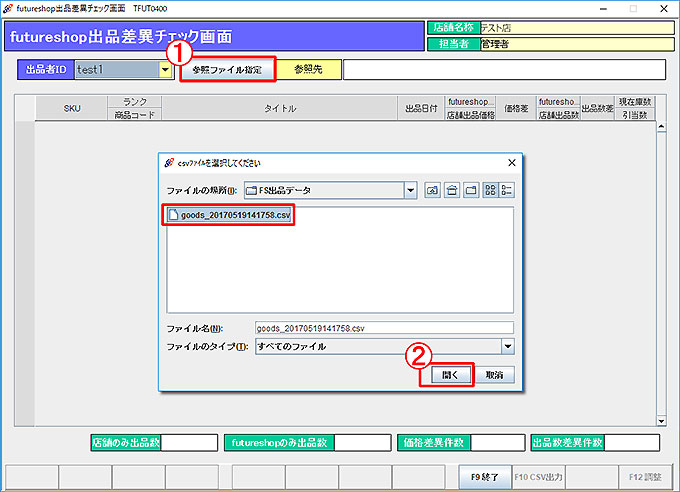This screenshot has height=492, width=680.
Task: Click すべてのファイル file type combo box
Action: click(385, 346)
